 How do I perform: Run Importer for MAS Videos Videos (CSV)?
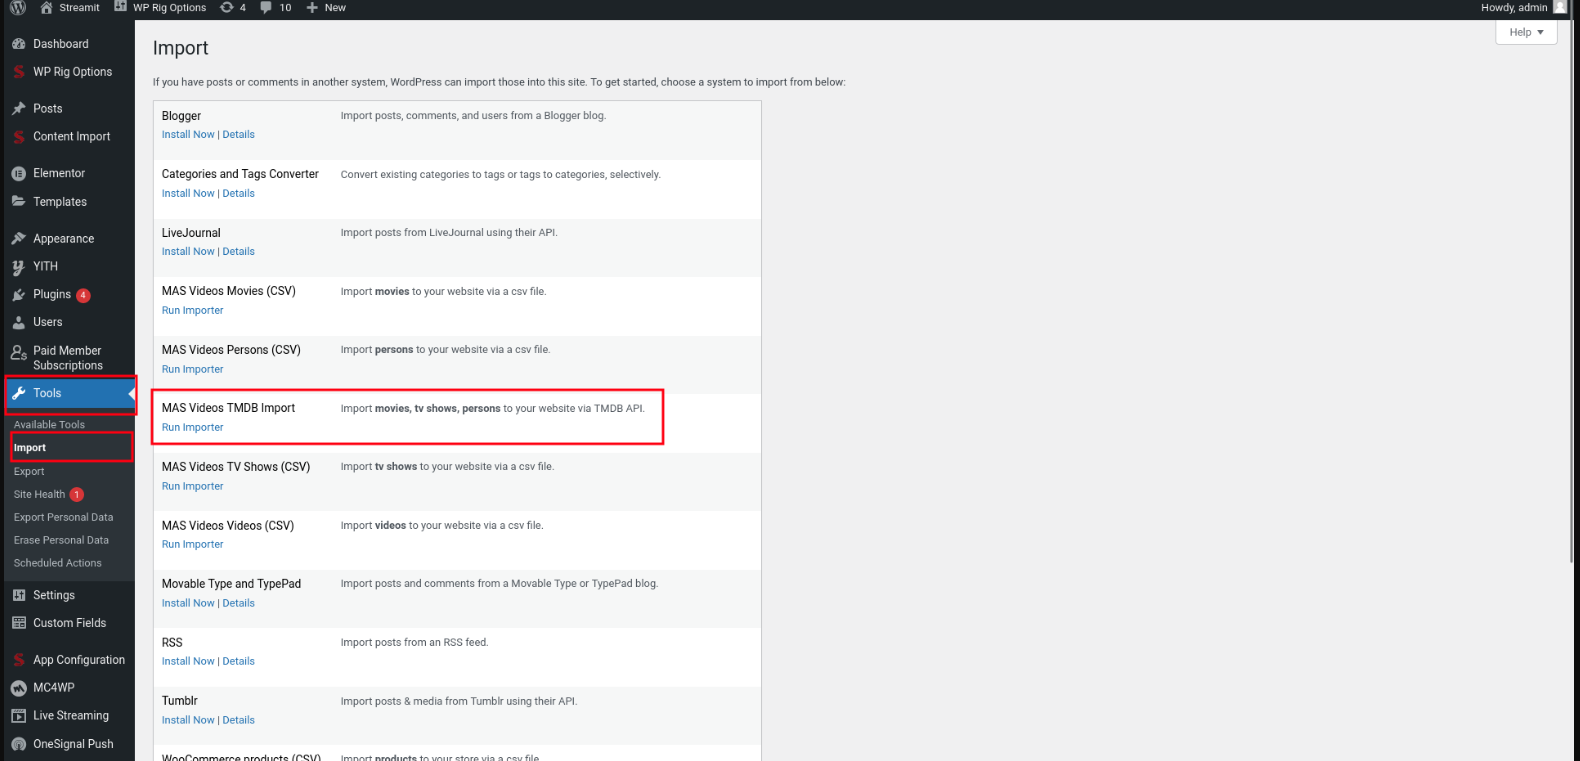tap(193, 544)
